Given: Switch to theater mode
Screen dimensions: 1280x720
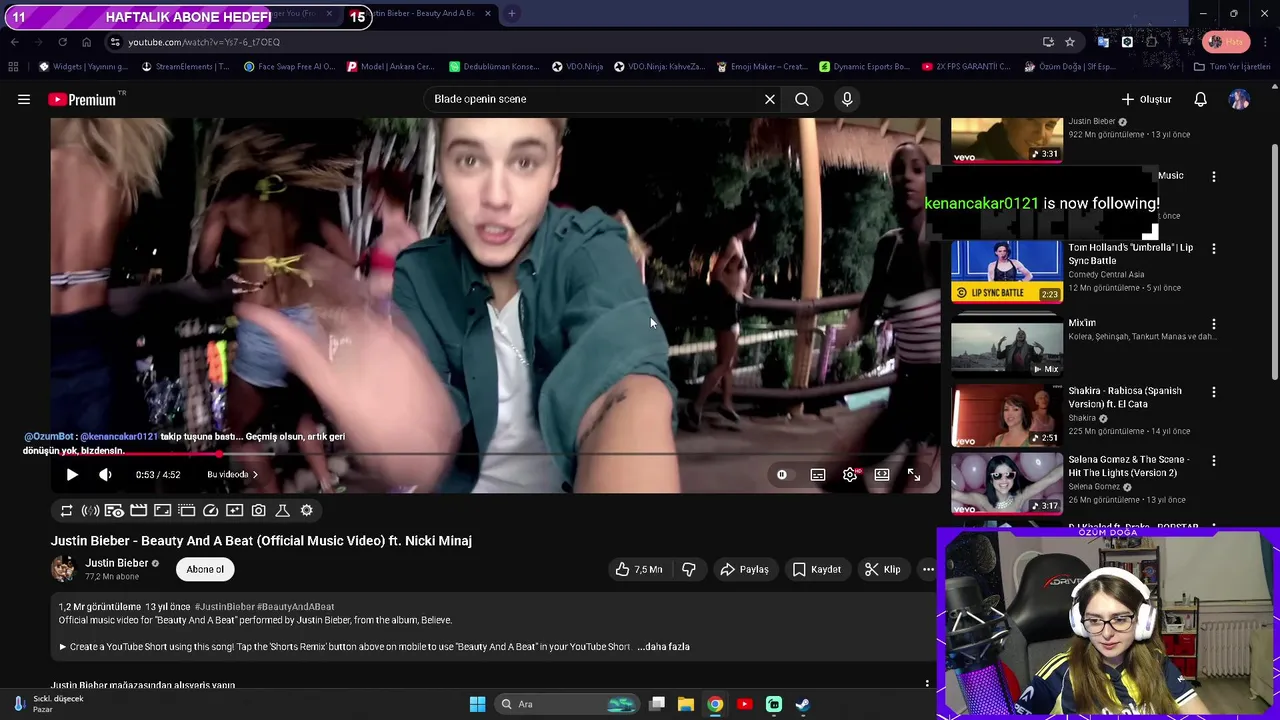Looking at the screenshot, I should pyautogui.click(x=882, y=475).
